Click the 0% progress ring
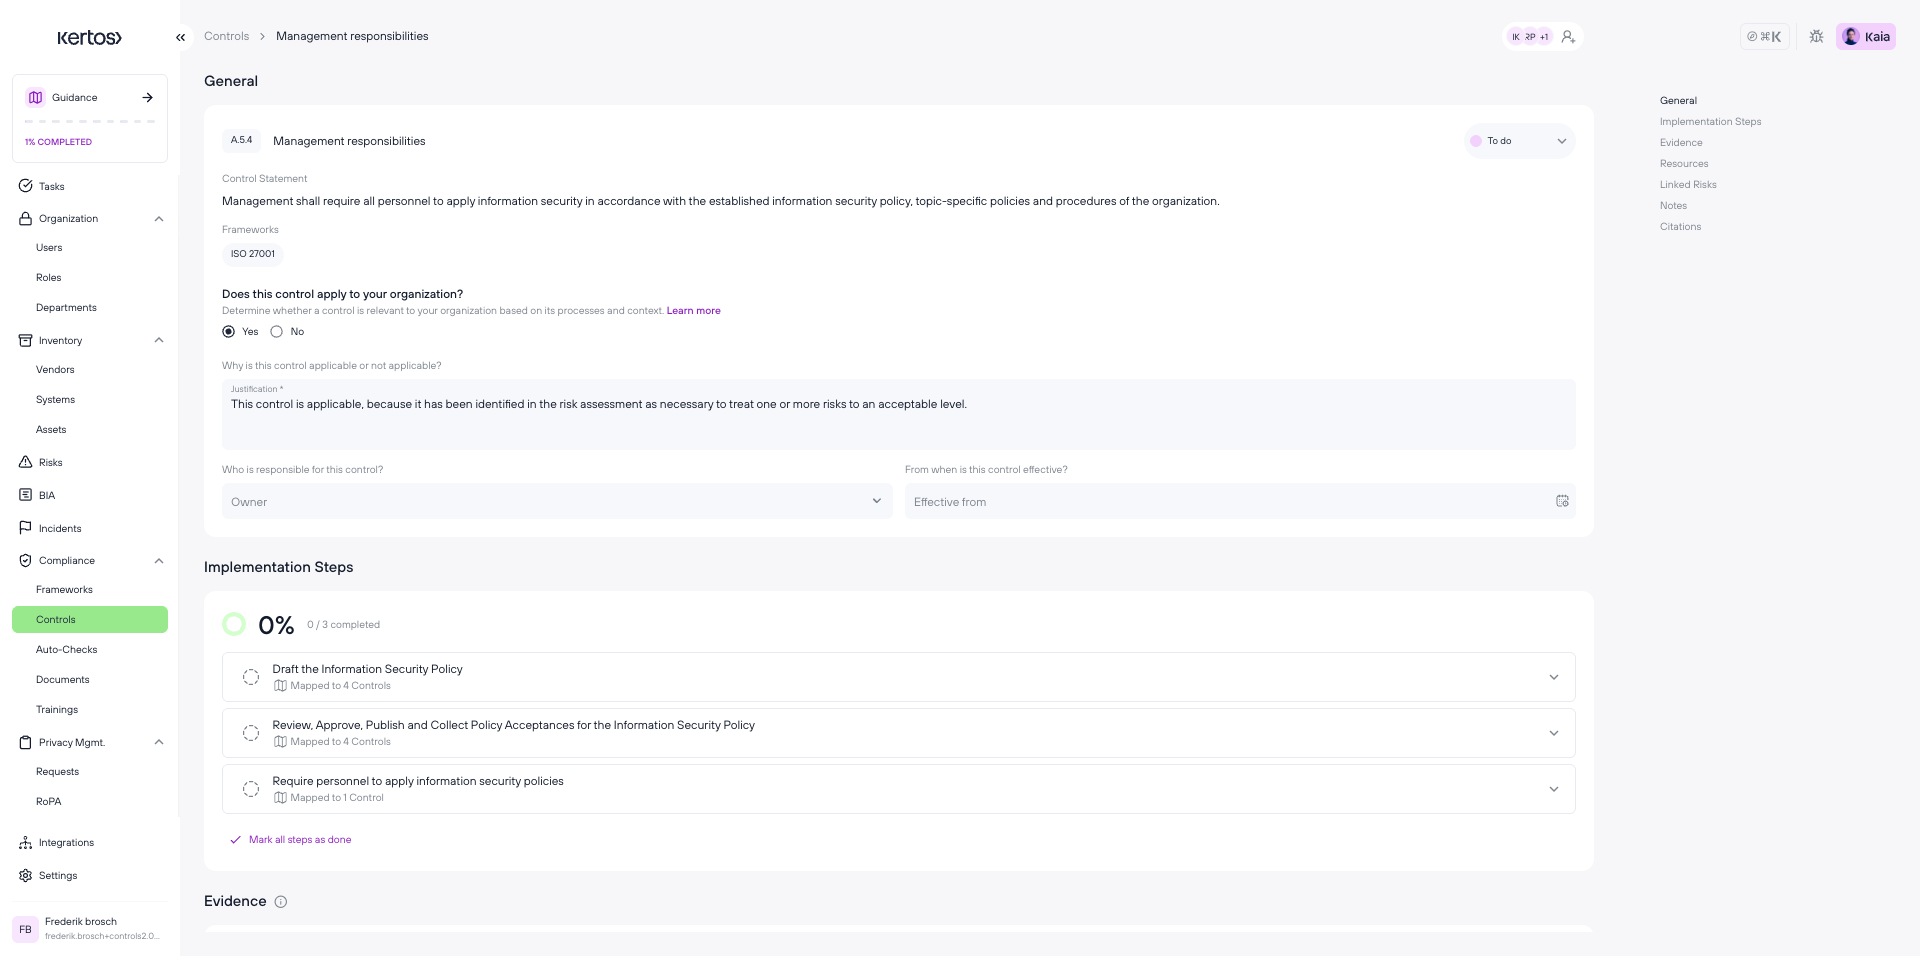1920x956 pixels. pos(234,625)
